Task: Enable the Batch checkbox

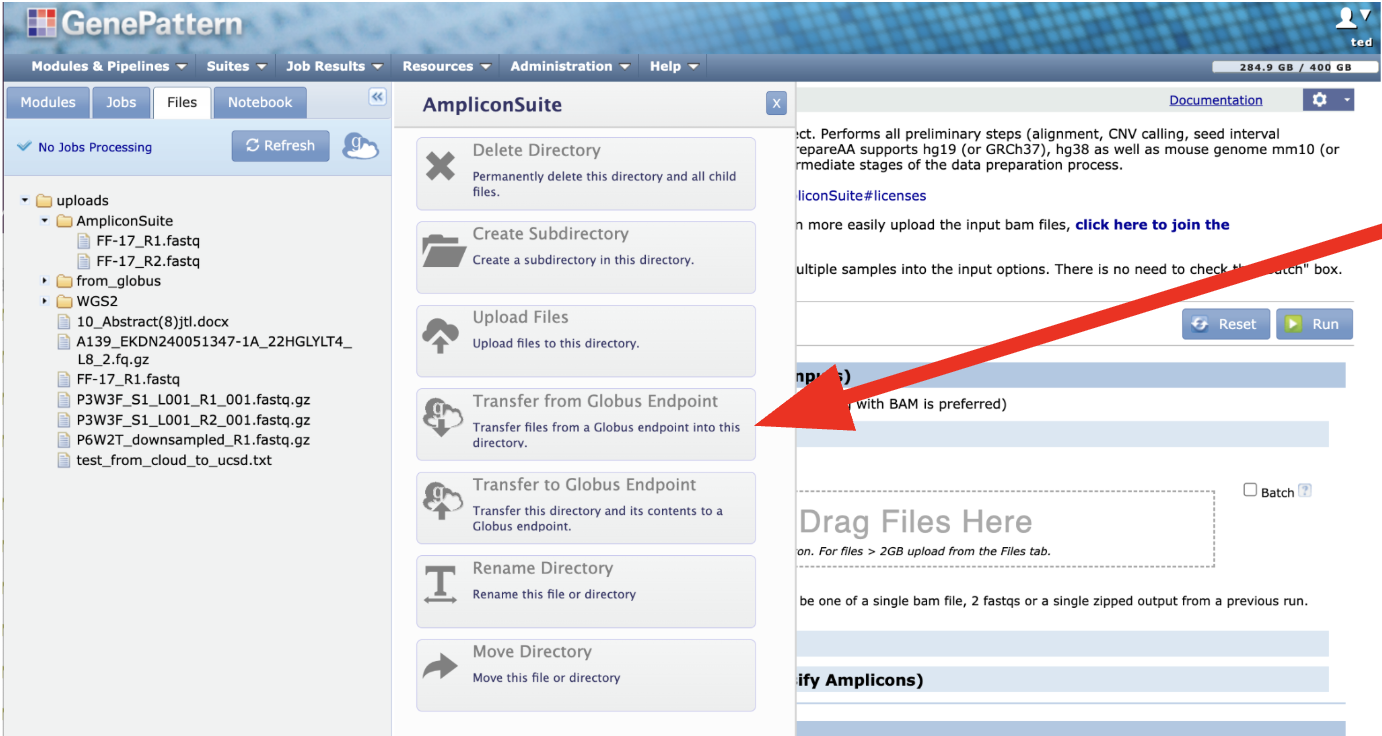Action: pyautogui.click(x=1250, y=490)
